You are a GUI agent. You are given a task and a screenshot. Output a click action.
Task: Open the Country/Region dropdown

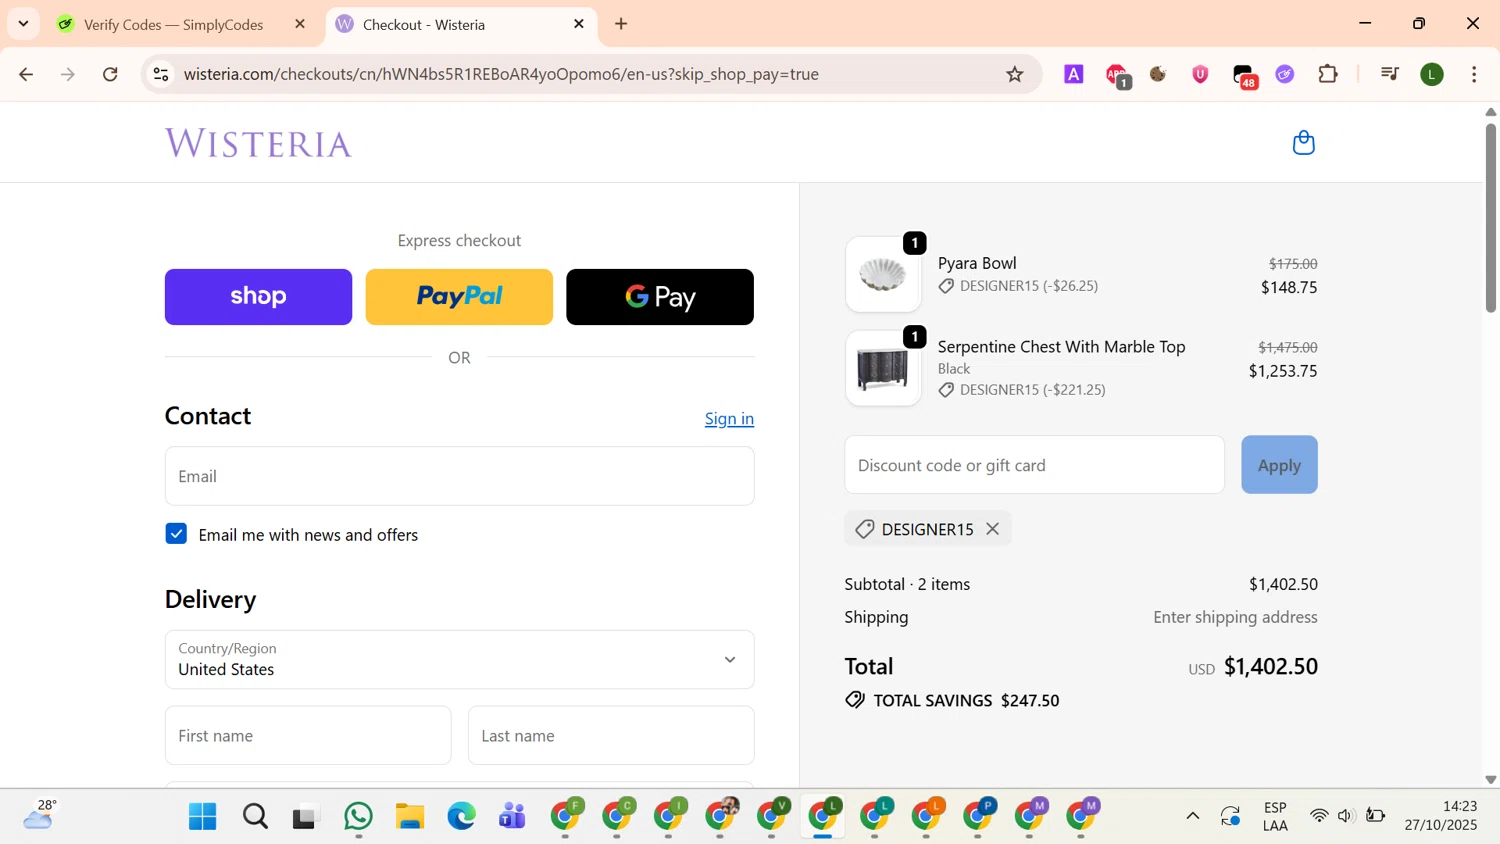(x=459, y=659)
